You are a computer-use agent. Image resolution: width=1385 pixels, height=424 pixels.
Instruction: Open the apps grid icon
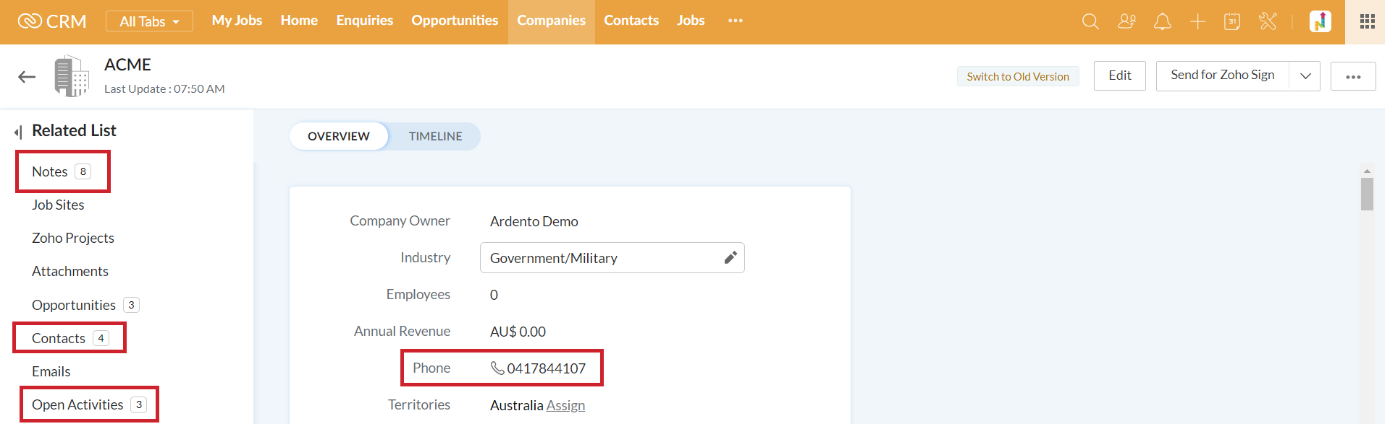click(x=1366, y=21)
